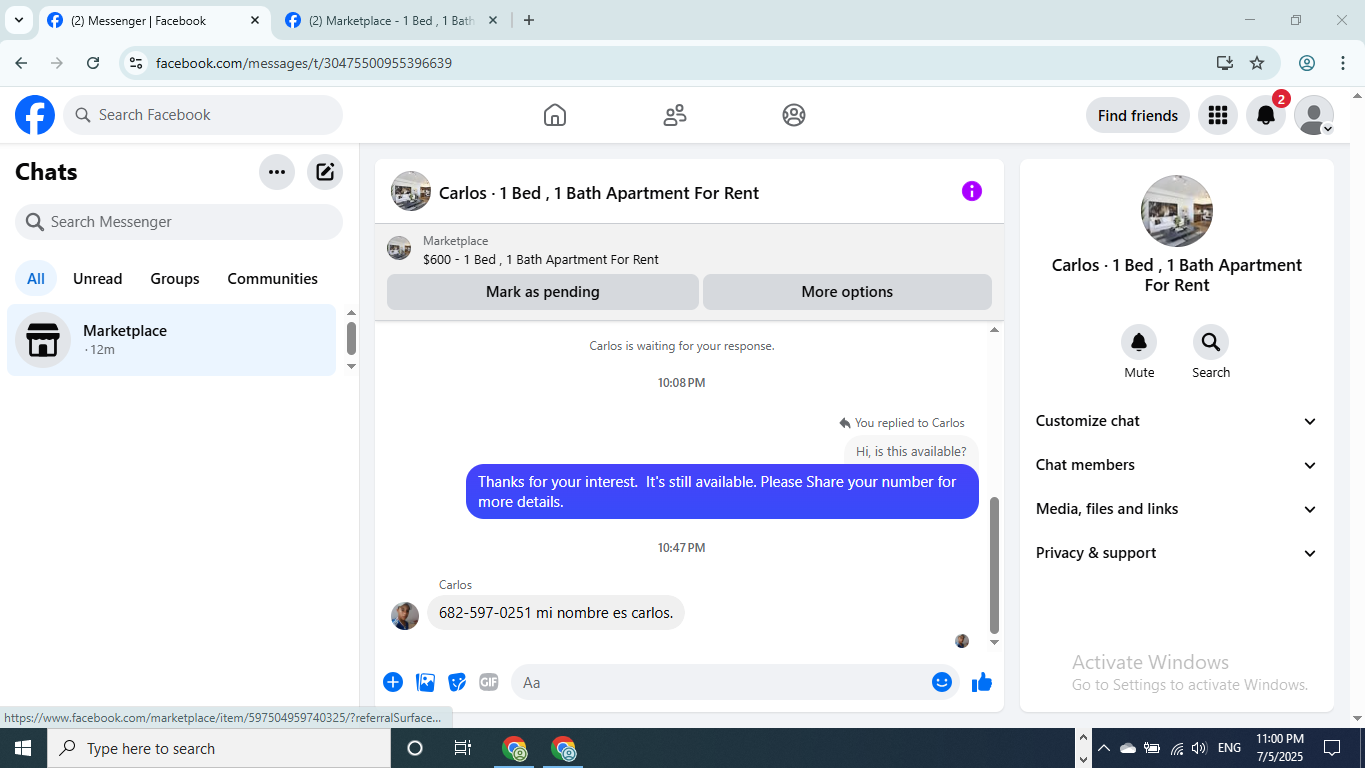Start a new message with compose icon
Screen dimensions: 1365x768
(325, 172)
